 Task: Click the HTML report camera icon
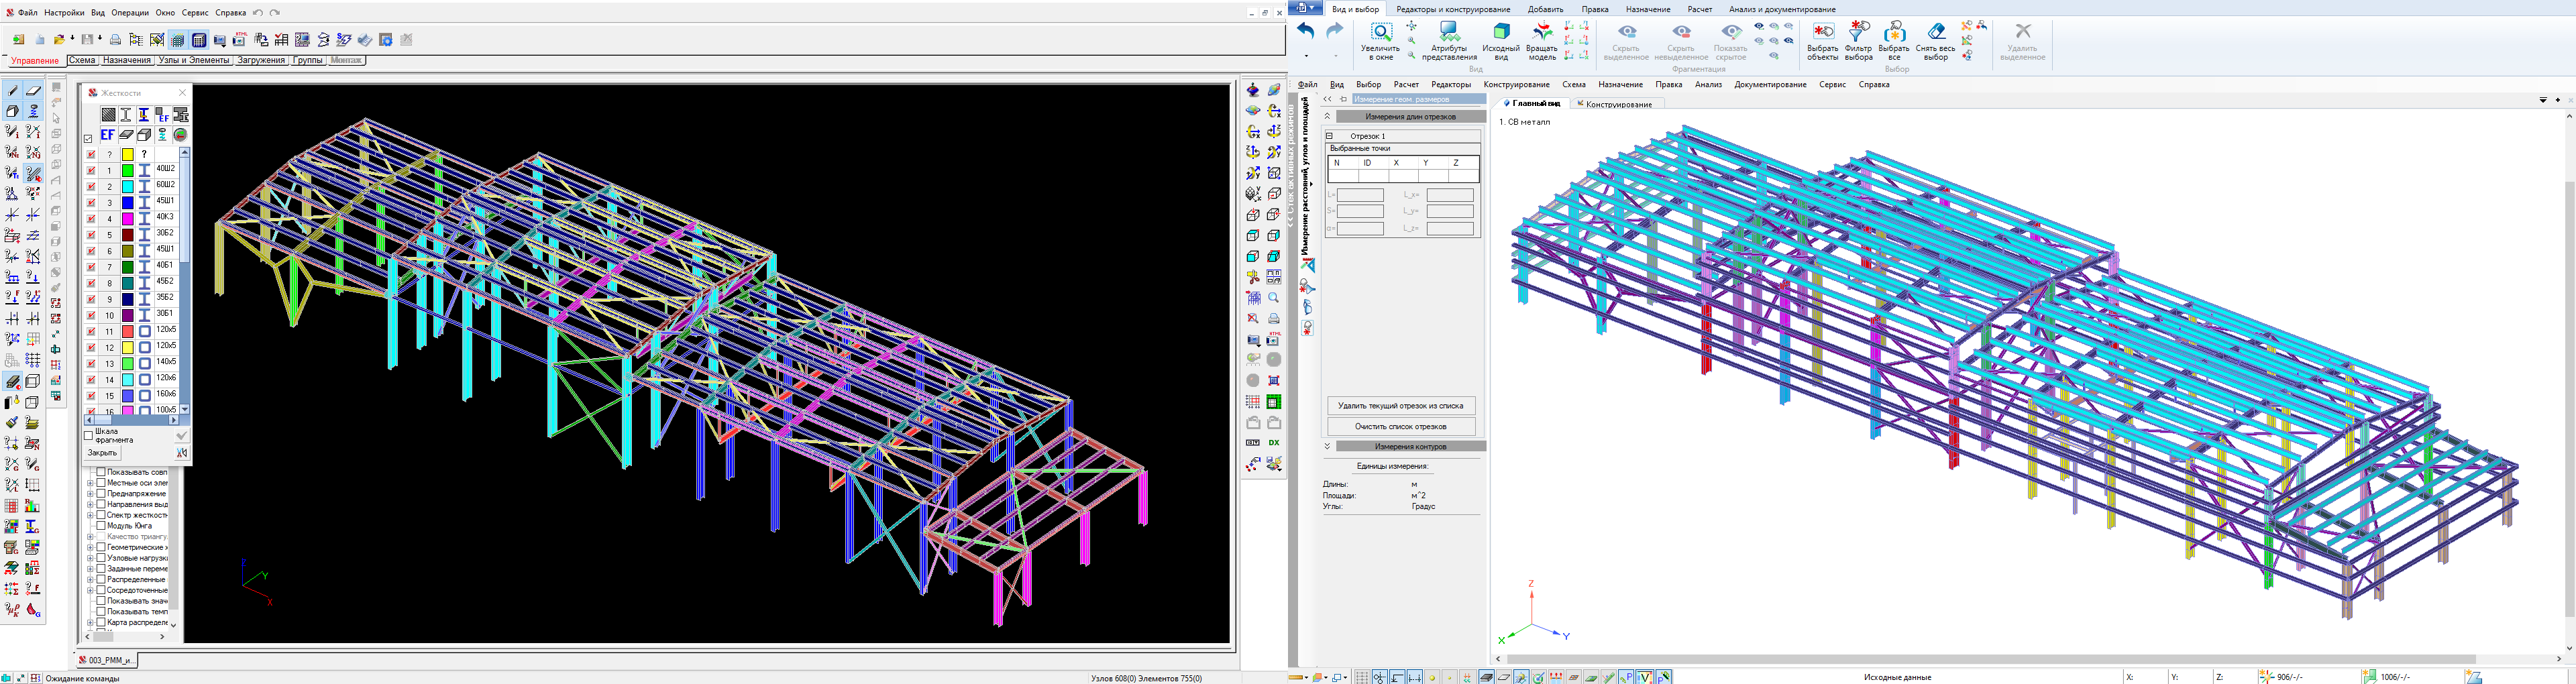point(240,40)
